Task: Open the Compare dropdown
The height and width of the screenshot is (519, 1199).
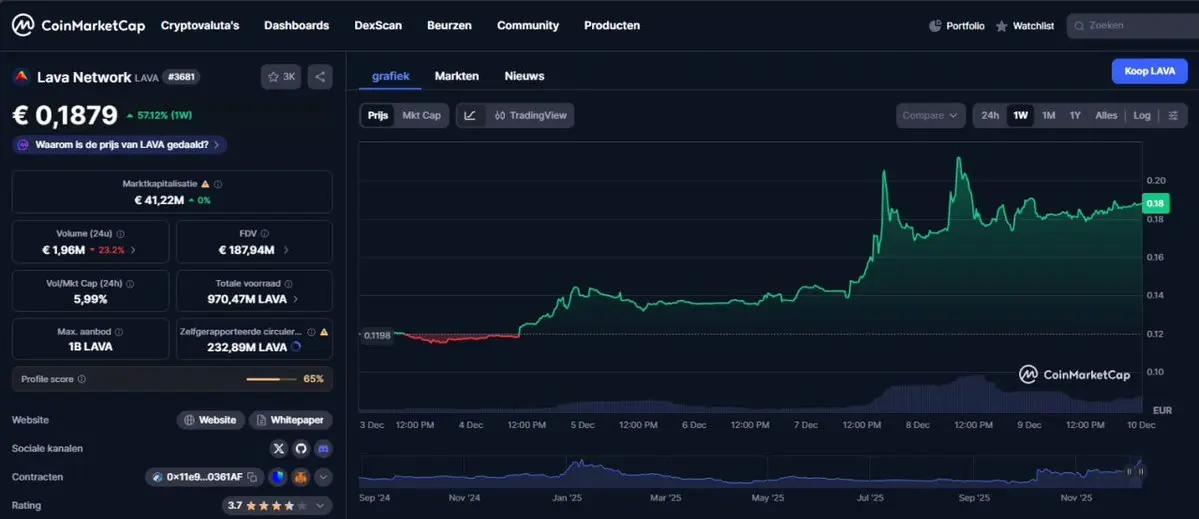Action: click(930, 115)
